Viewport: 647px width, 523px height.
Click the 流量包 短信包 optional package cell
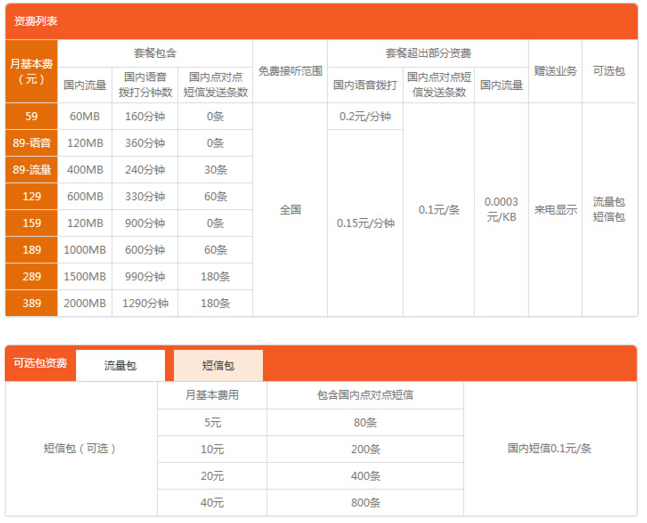point(609,210)
